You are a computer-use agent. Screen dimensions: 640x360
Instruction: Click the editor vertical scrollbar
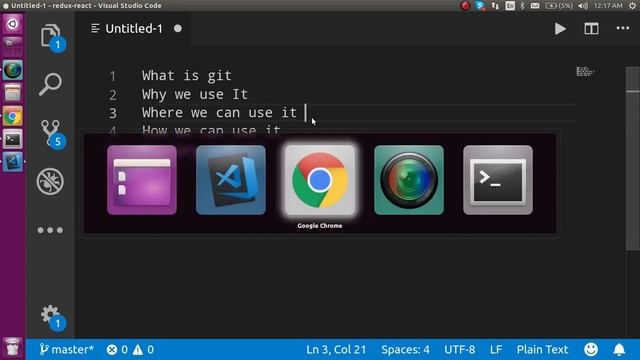coord(633,158)
